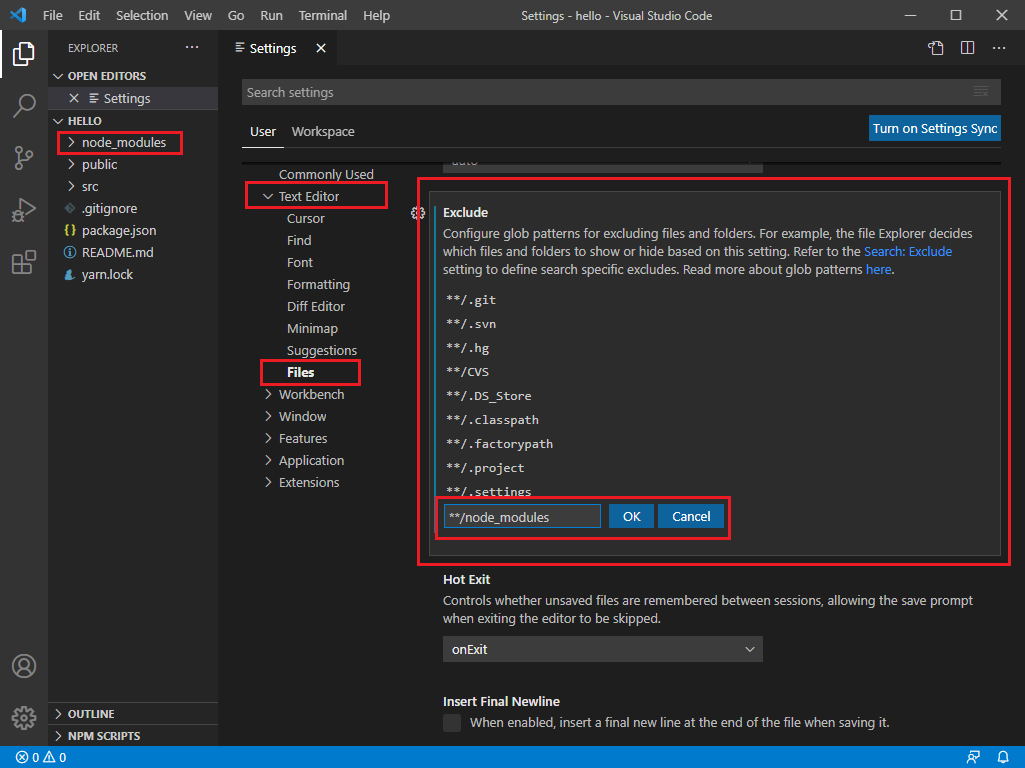Open the Edit menu
This screenshot has width=1025, height=768.
pyautogui.click(x=89, y=15)
